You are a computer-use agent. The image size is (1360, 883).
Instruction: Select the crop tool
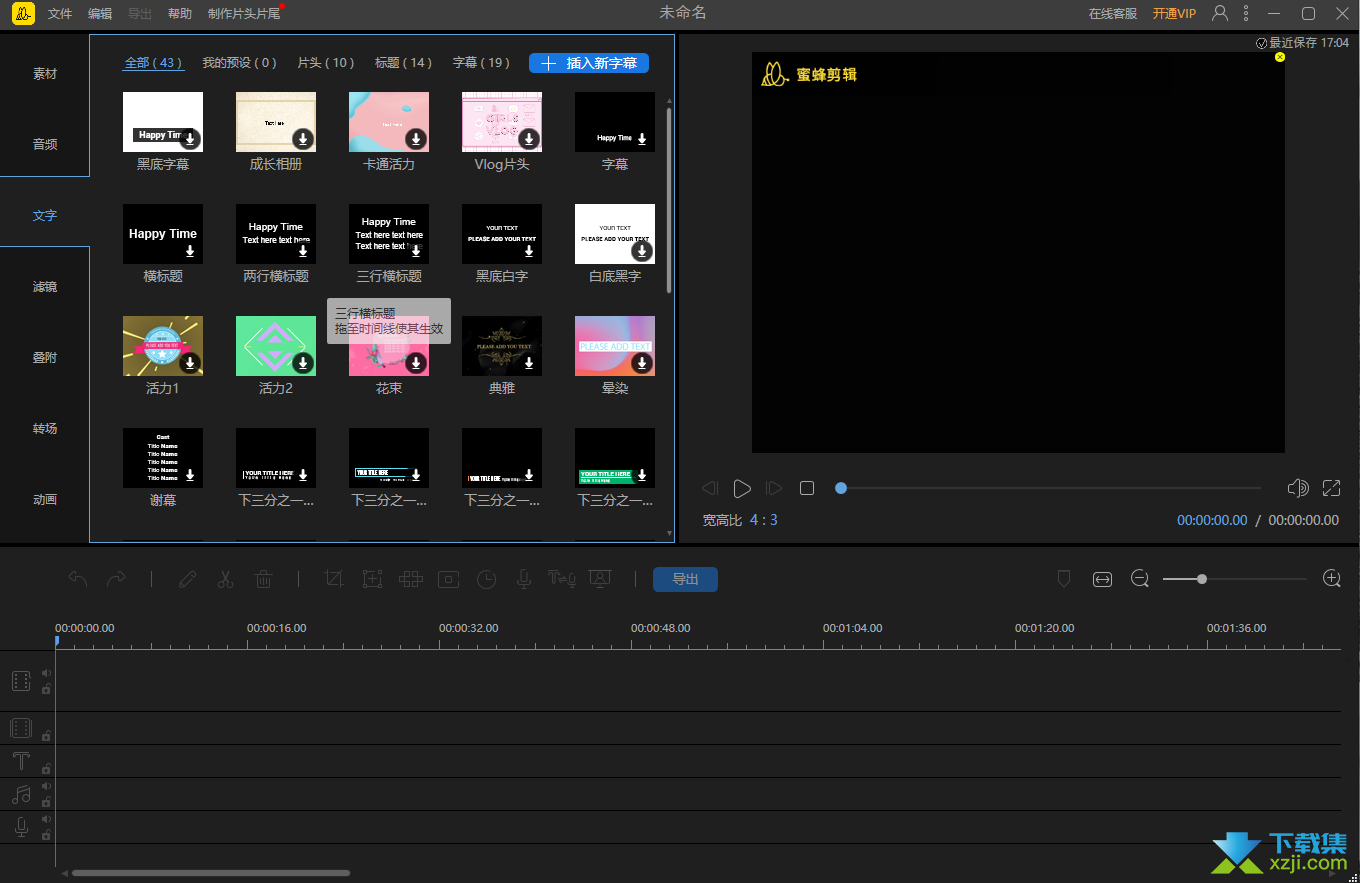point(334,579)
